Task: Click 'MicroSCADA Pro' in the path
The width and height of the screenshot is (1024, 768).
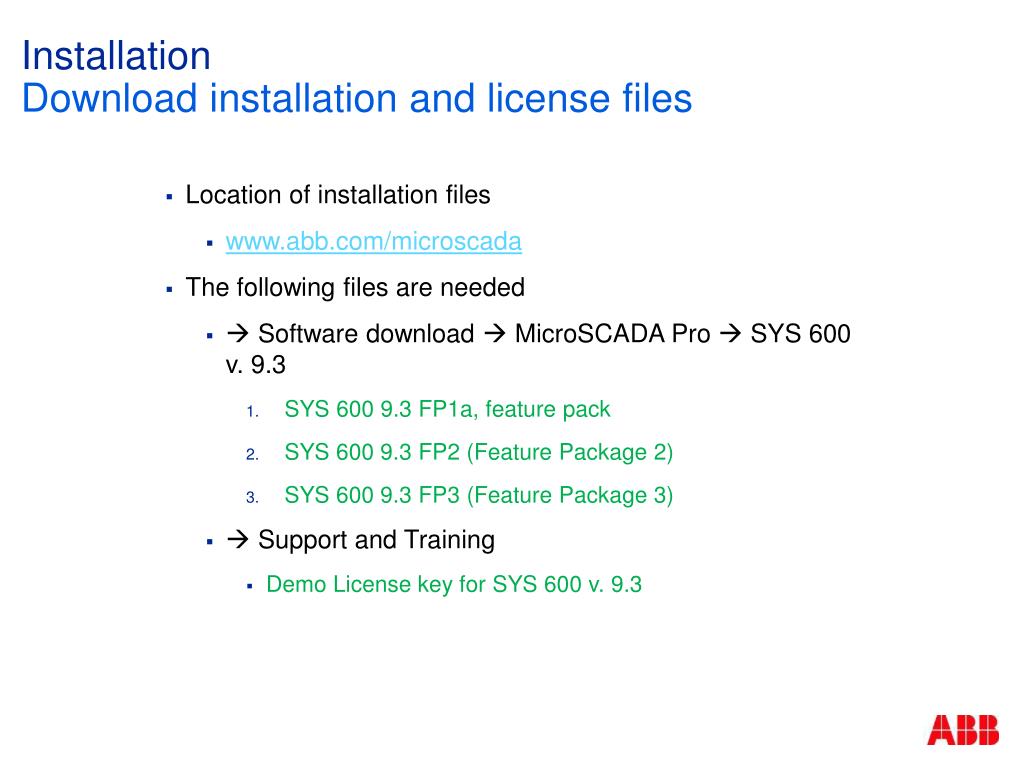Action: [613, 334]
